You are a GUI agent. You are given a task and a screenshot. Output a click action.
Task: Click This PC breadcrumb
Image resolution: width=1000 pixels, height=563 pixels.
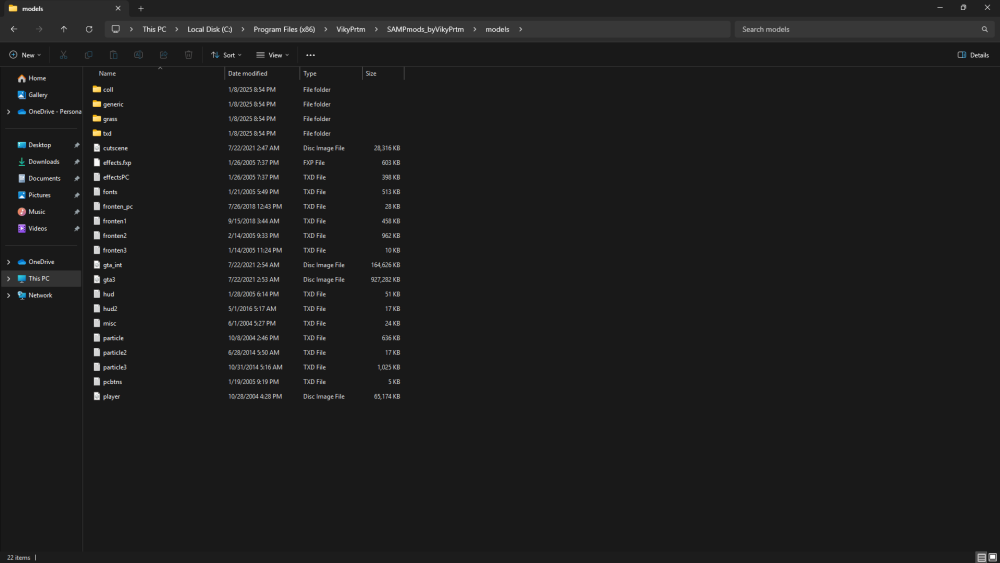click(x=154, y=29)
